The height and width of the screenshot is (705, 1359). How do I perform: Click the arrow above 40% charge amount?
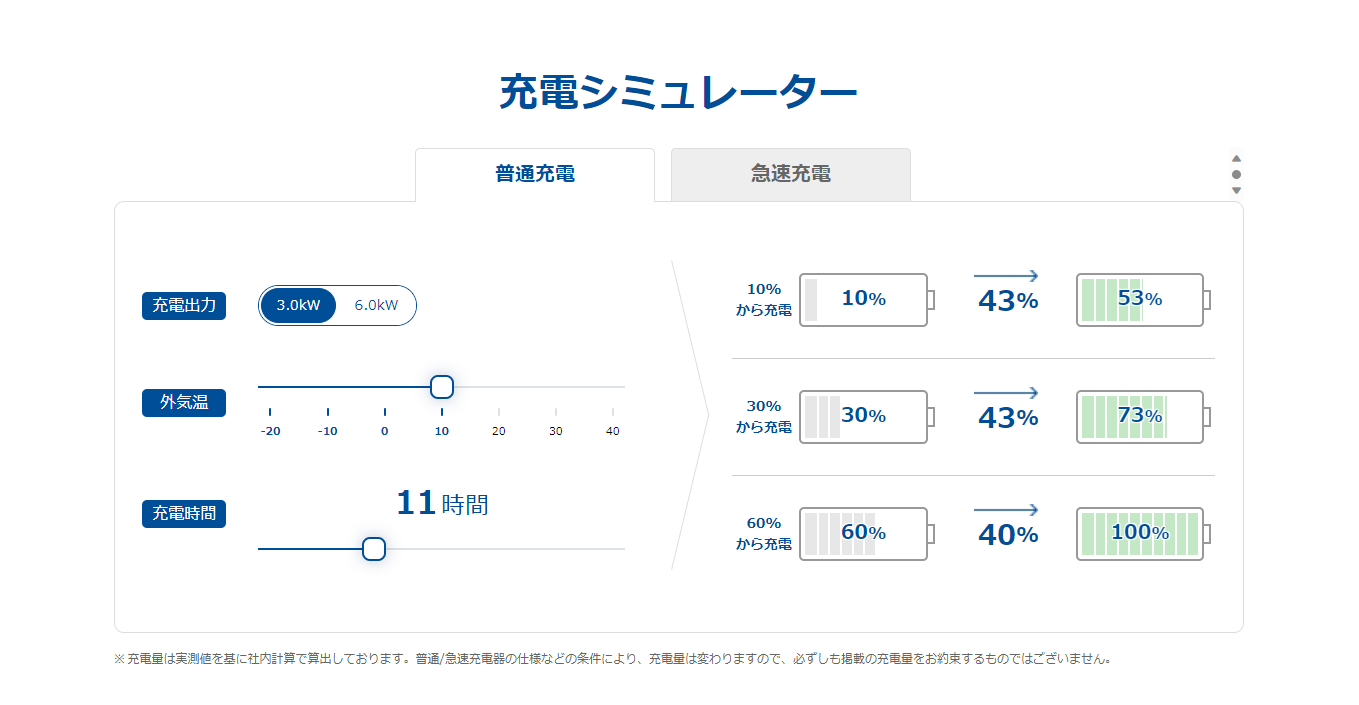coord(1006,510)
